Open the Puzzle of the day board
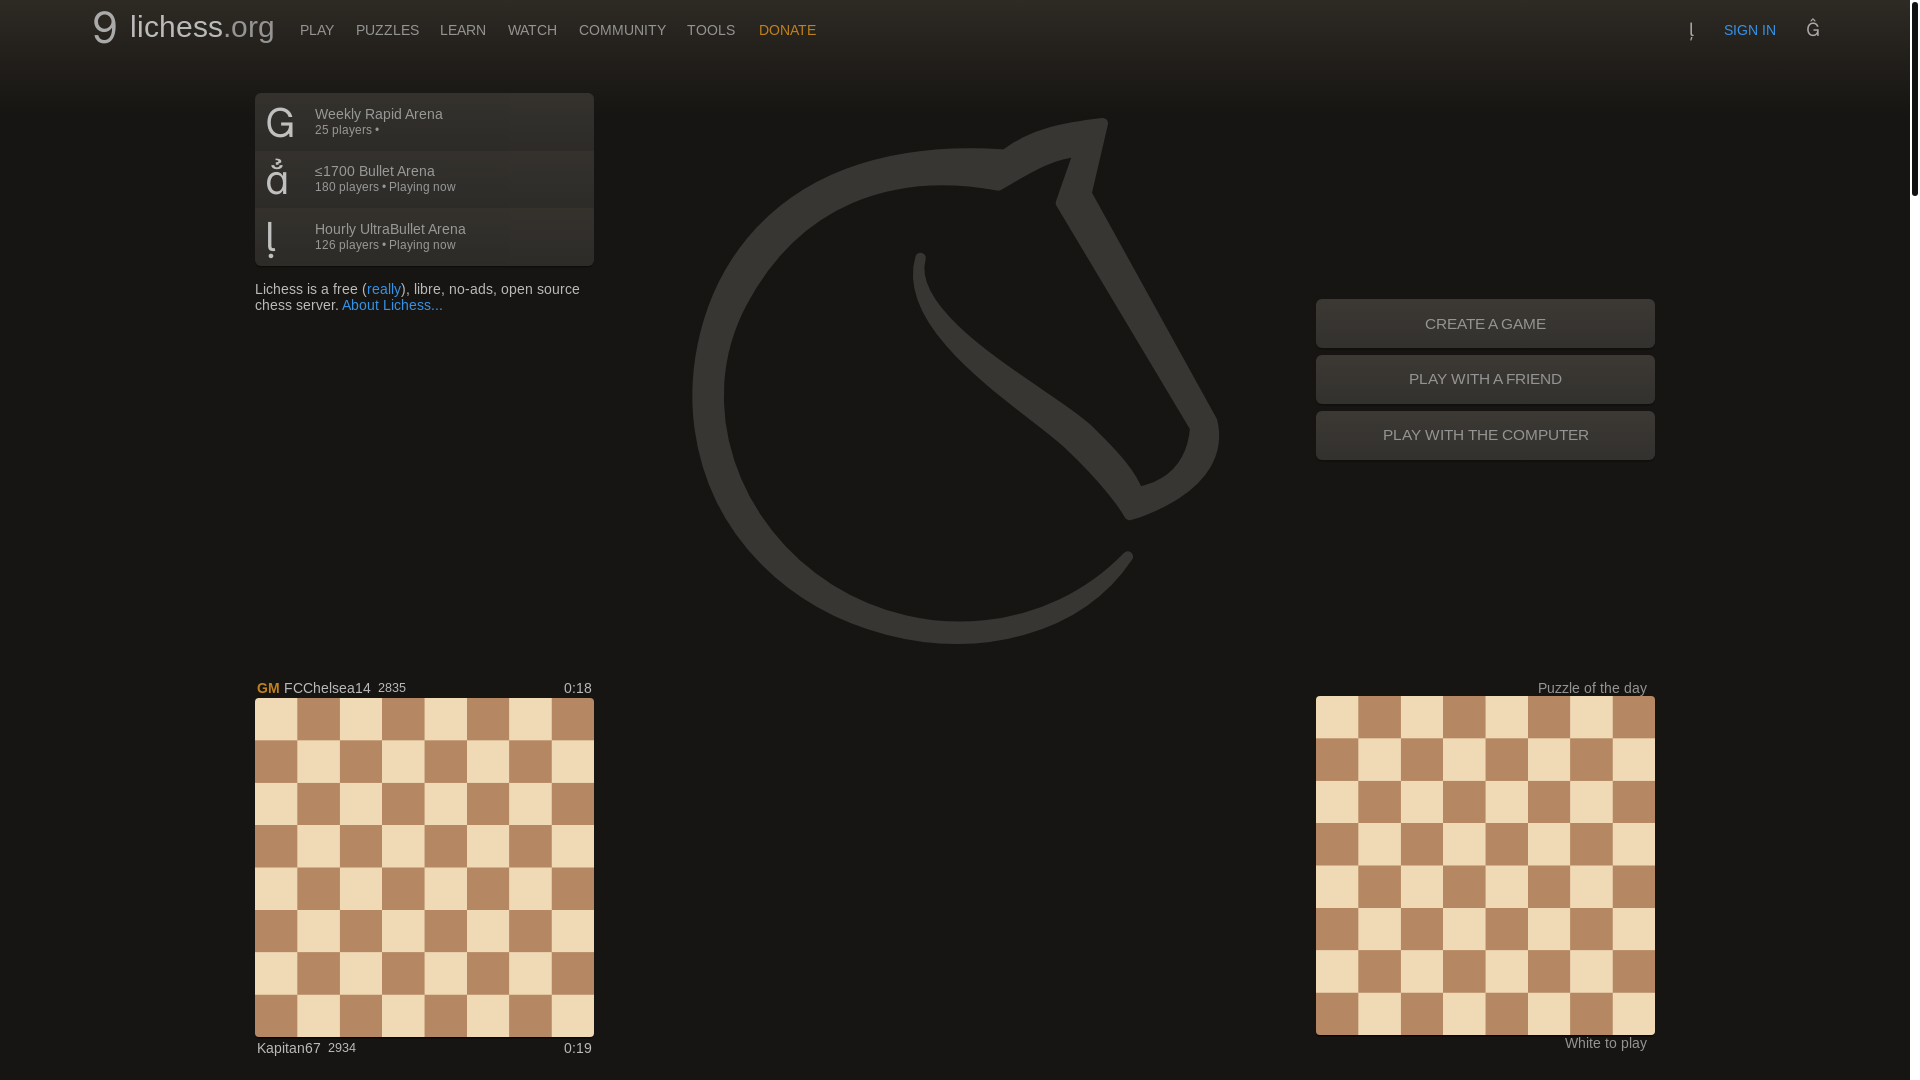The width and height of the screenshot is (1920, 1080). [x=1485, y=865]
